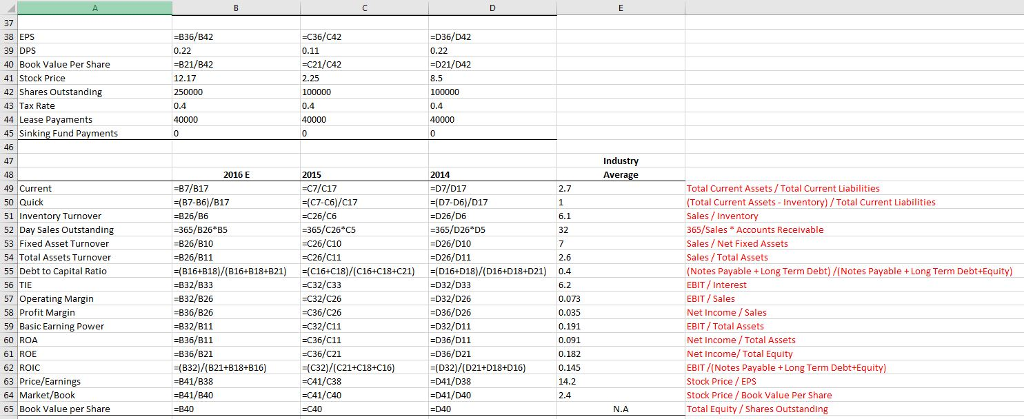Click the red 'Sales / Inventory' note
The height and width of the screenshot is (419, 1024).
pyautogui.click(x=722, y=216)
